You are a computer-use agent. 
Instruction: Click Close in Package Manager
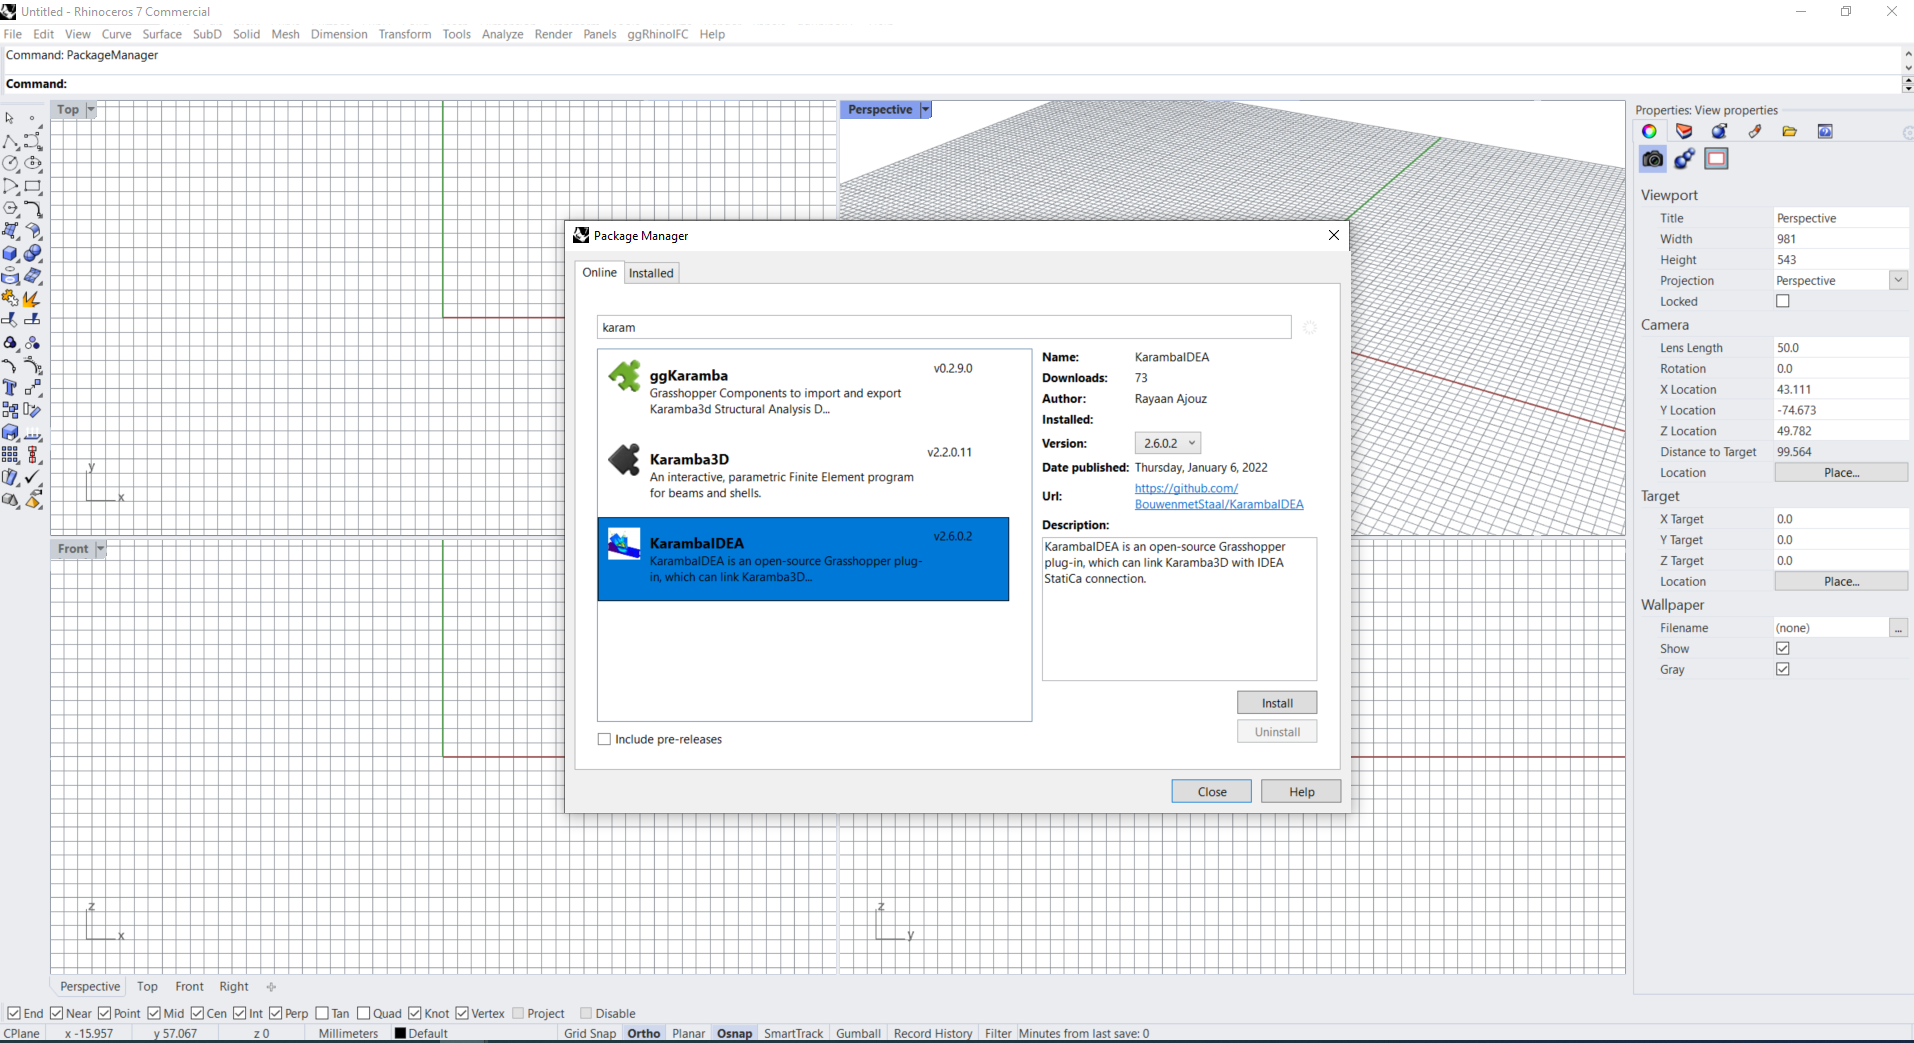tap(1212, 791)
